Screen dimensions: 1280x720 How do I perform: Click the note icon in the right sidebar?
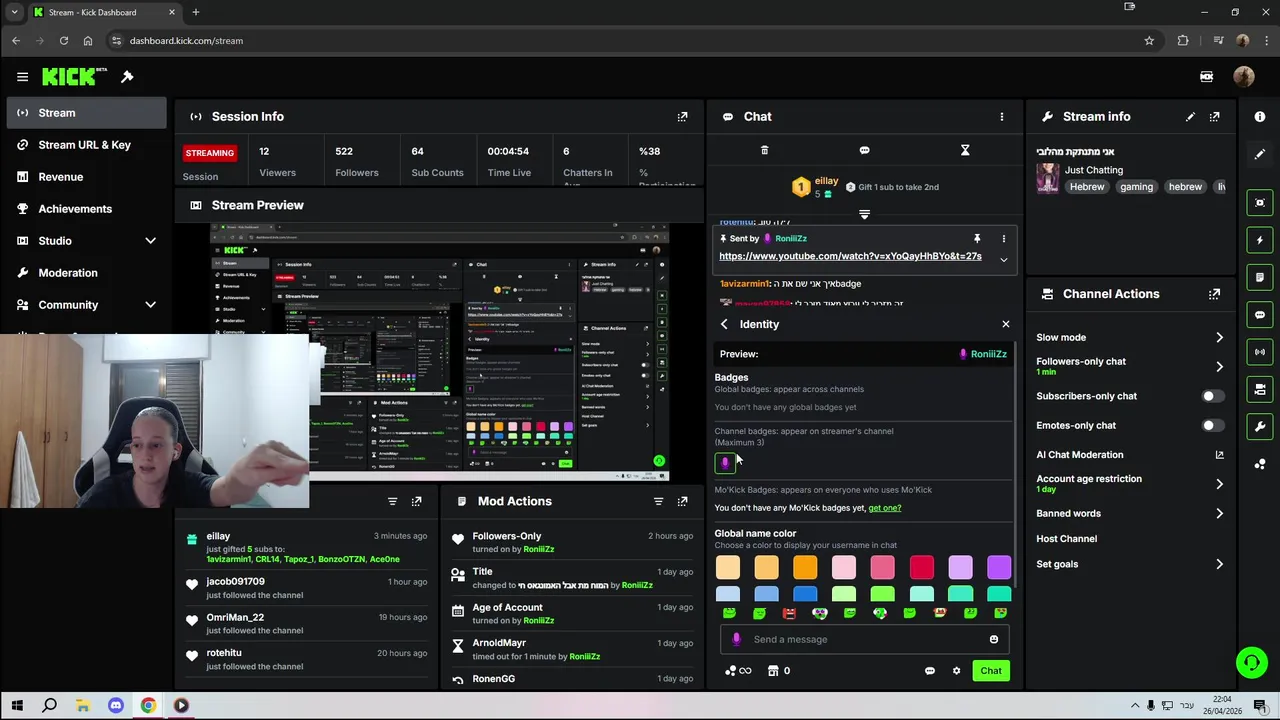point(1259,277)
